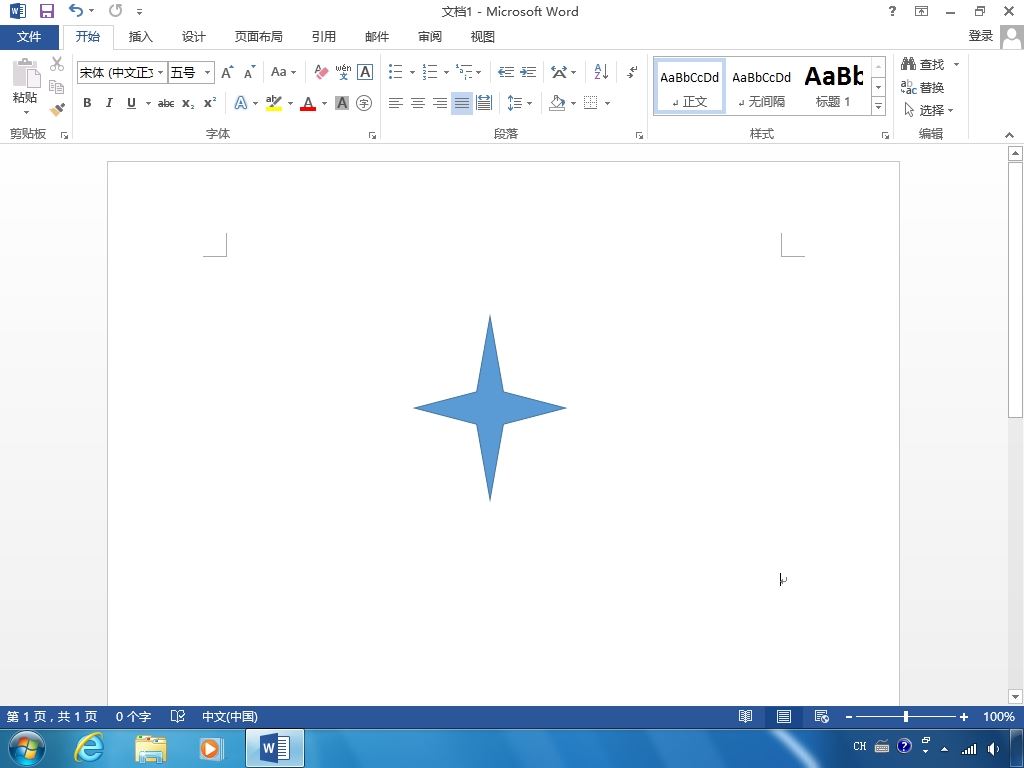This screenshot has height=768, width=1024.
Task: Switch to the 引用 tab
Action: pyautogui.click(x=323, y=37)
